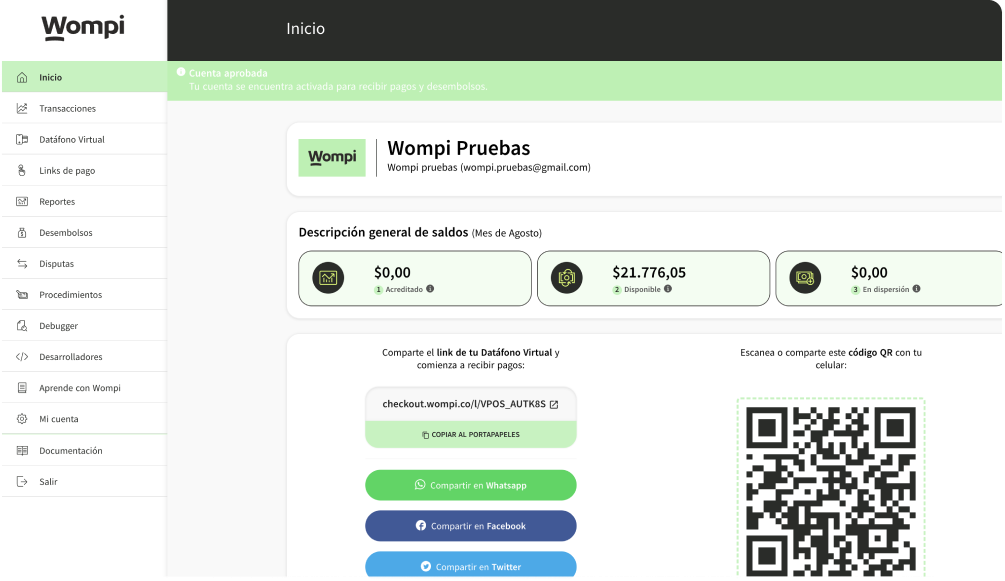Click the Links de pago hand icon
Viewport: 1005px width, 581px height.
(x=22, y=170)
